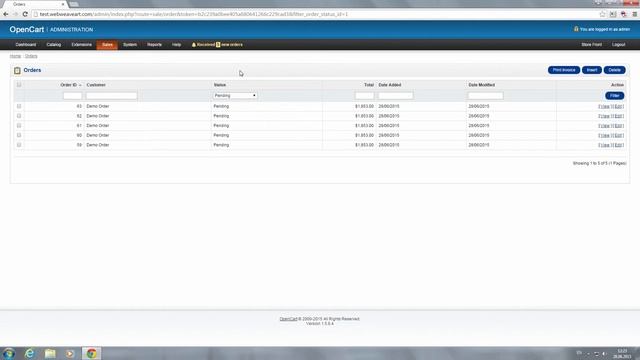Check the box for order 59
640x360 pixels.
[19, 145]
